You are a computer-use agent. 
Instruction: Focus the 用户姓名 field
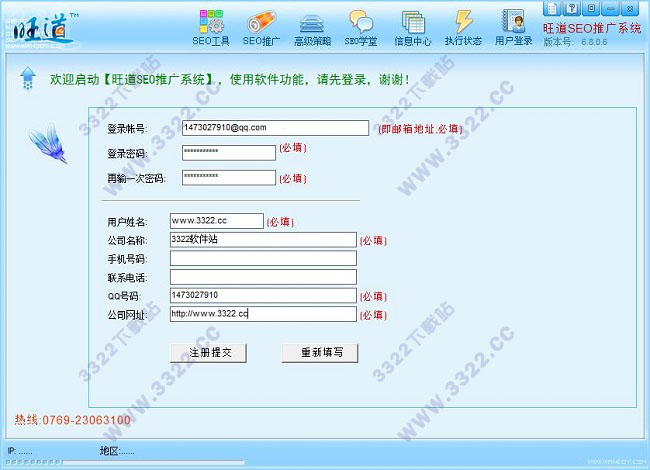point(217,221)
